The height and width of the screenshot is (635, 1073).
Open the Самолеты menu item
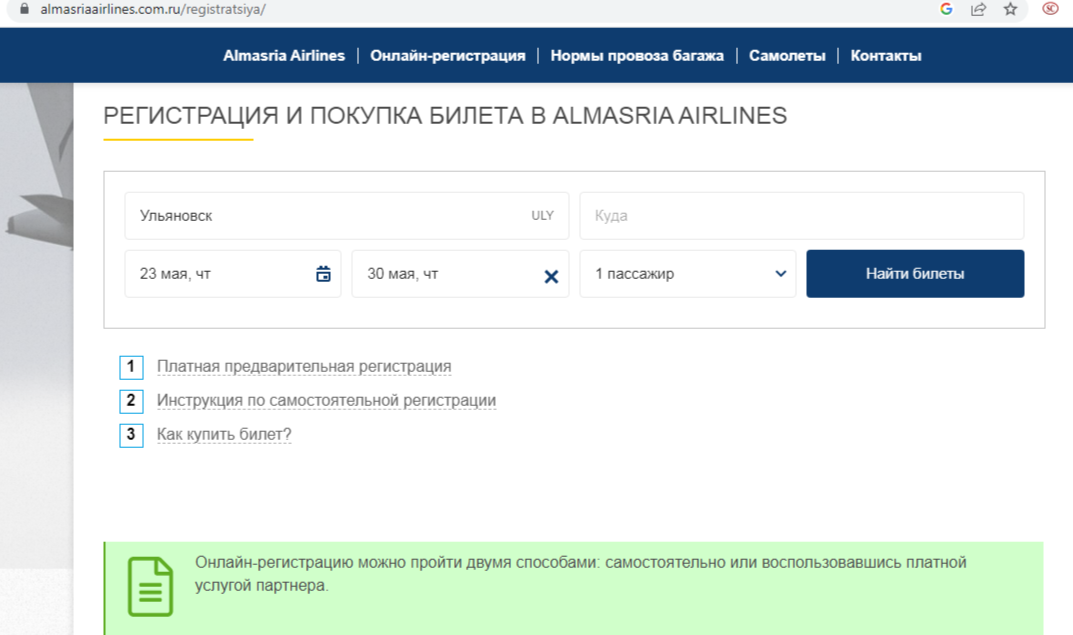pyautogui.click(x=787, y=55)
